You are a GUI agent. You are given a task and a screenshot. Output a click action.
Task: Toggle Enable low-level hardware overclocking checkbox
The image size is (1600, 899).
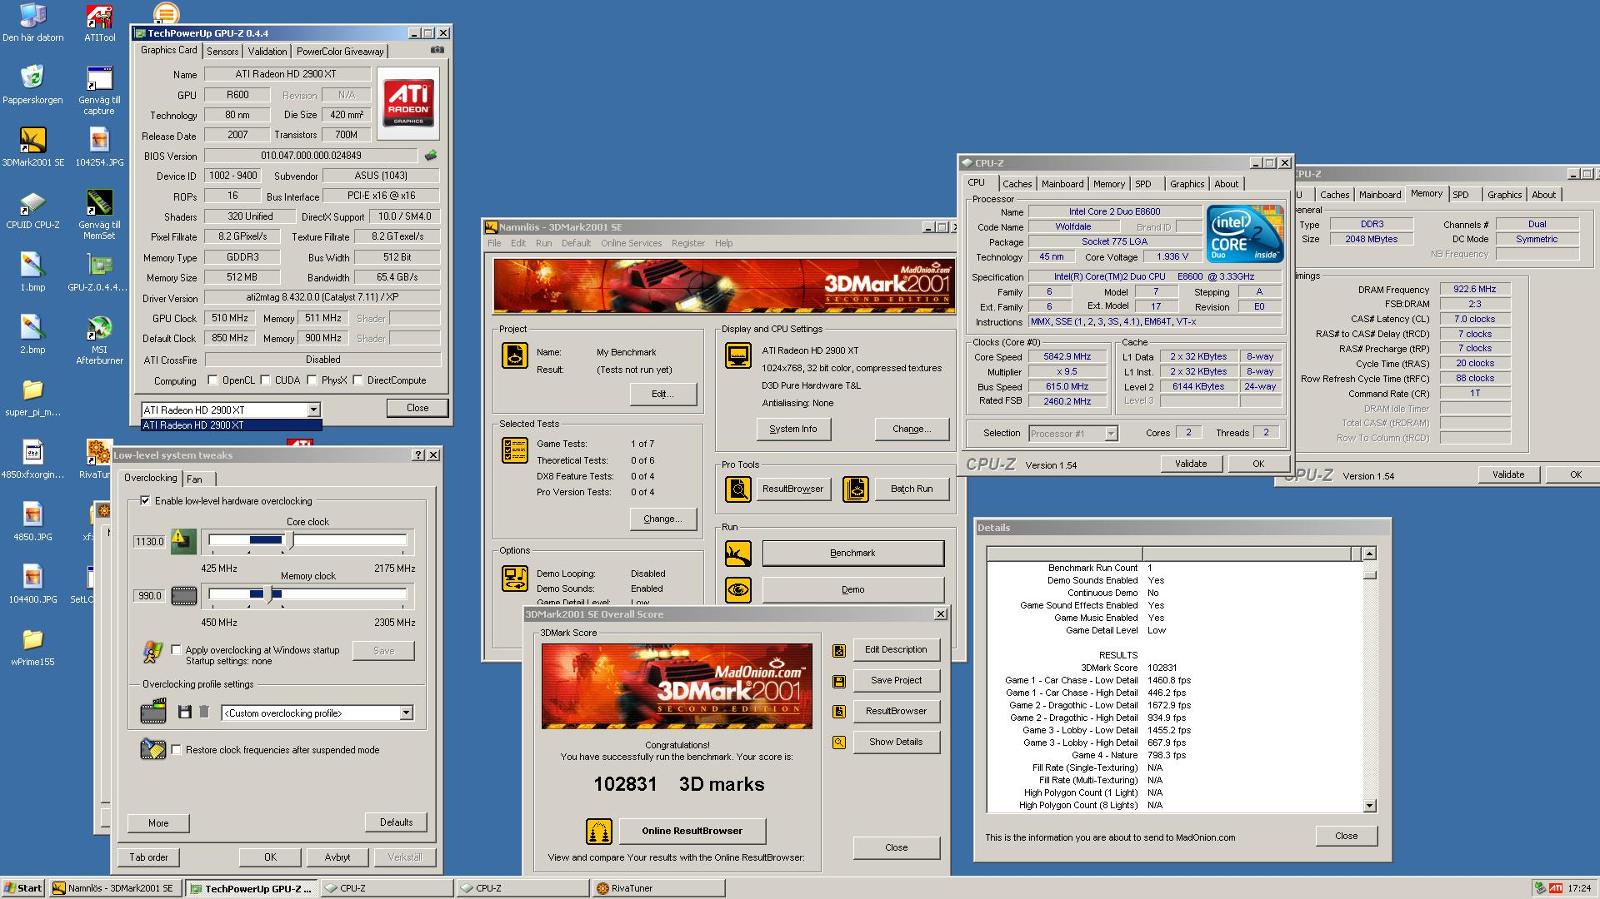pos(145,501)
